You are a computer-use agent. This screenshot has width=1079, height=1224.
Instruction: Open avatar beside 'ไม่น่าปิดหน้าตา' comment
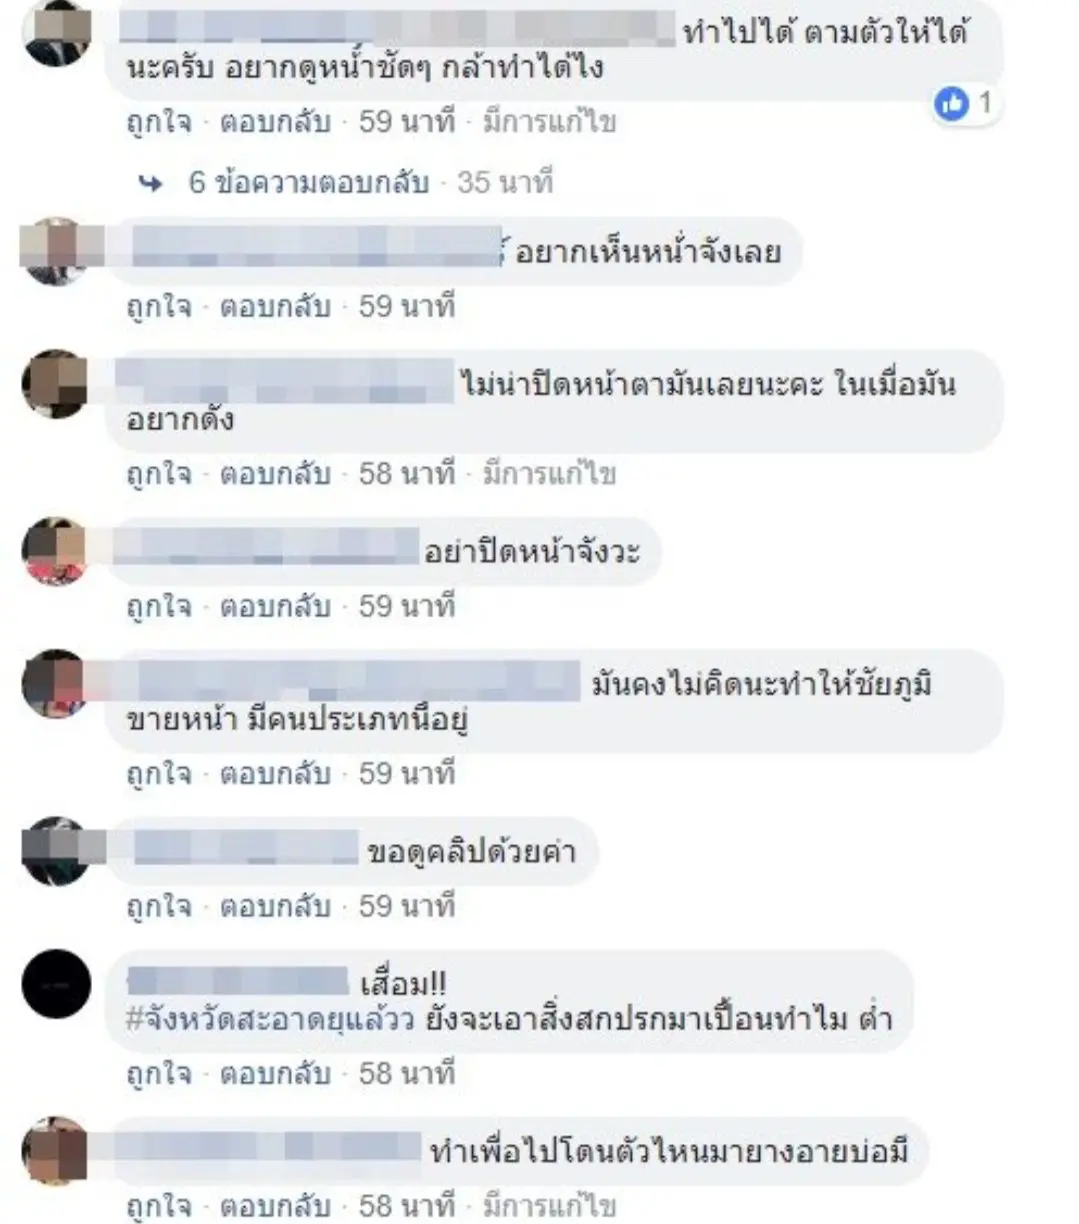click(56, 383)
